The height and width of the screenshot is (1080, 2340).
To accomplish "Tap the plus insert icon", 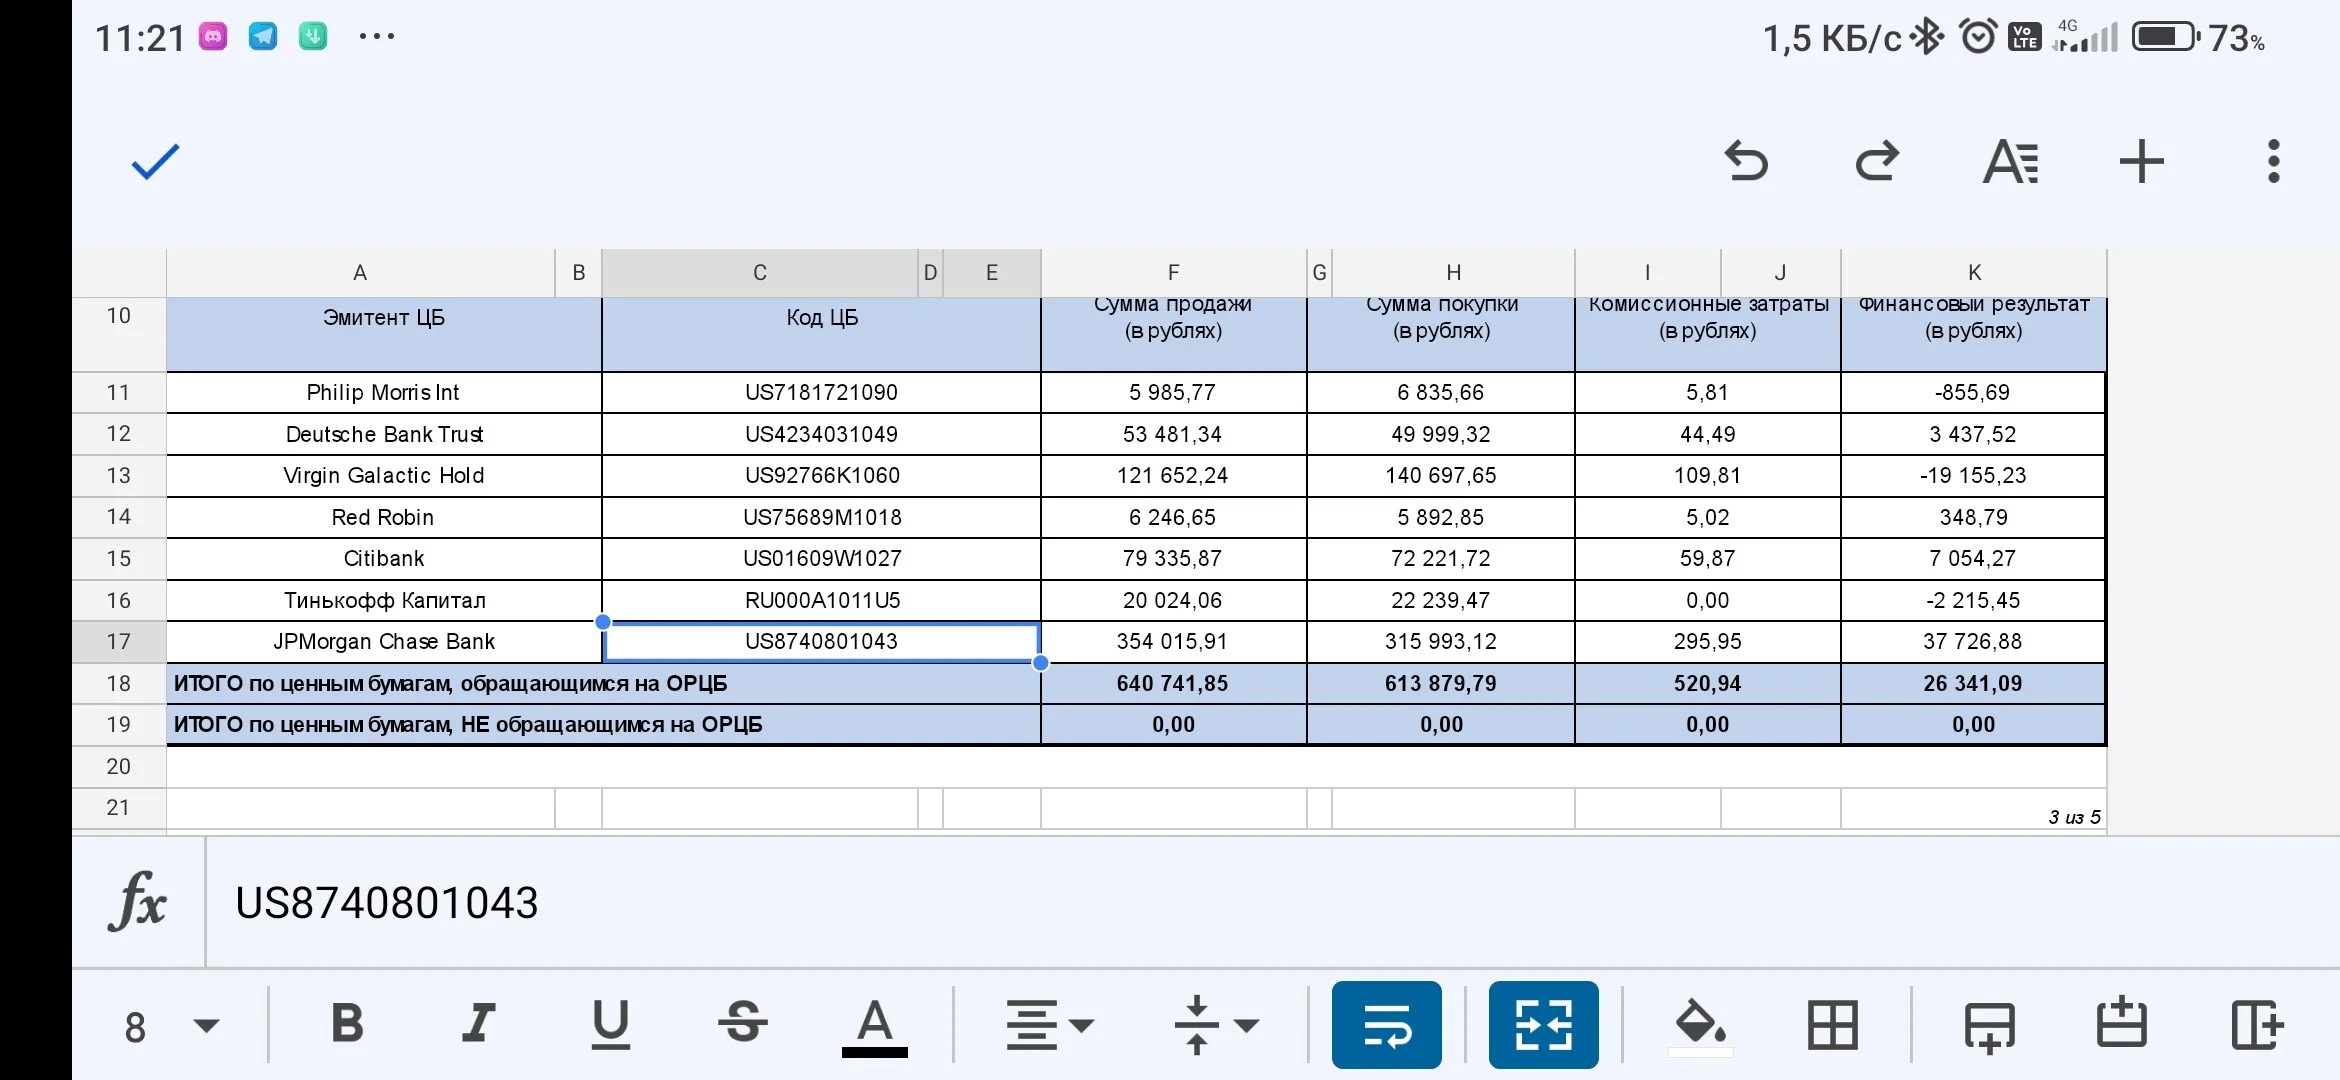I will (x=2142, y=161).
